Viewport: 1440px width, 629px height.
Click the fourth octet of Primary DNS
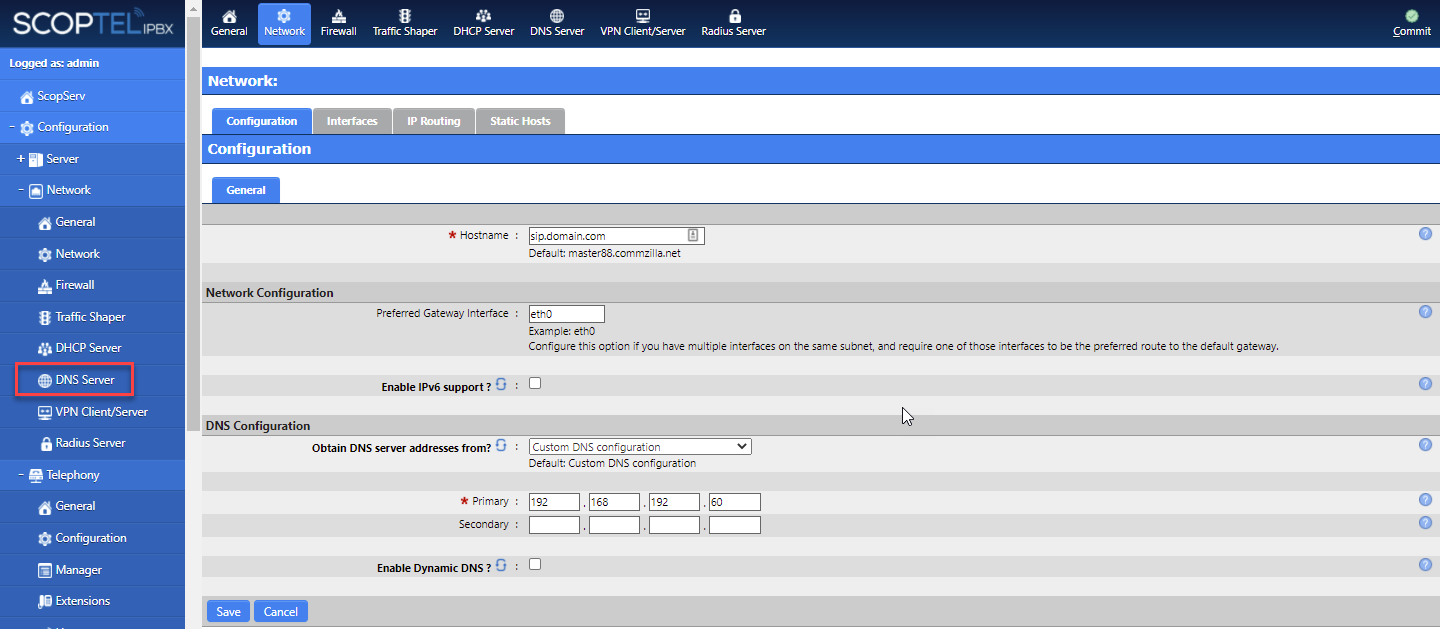point(735,502)
